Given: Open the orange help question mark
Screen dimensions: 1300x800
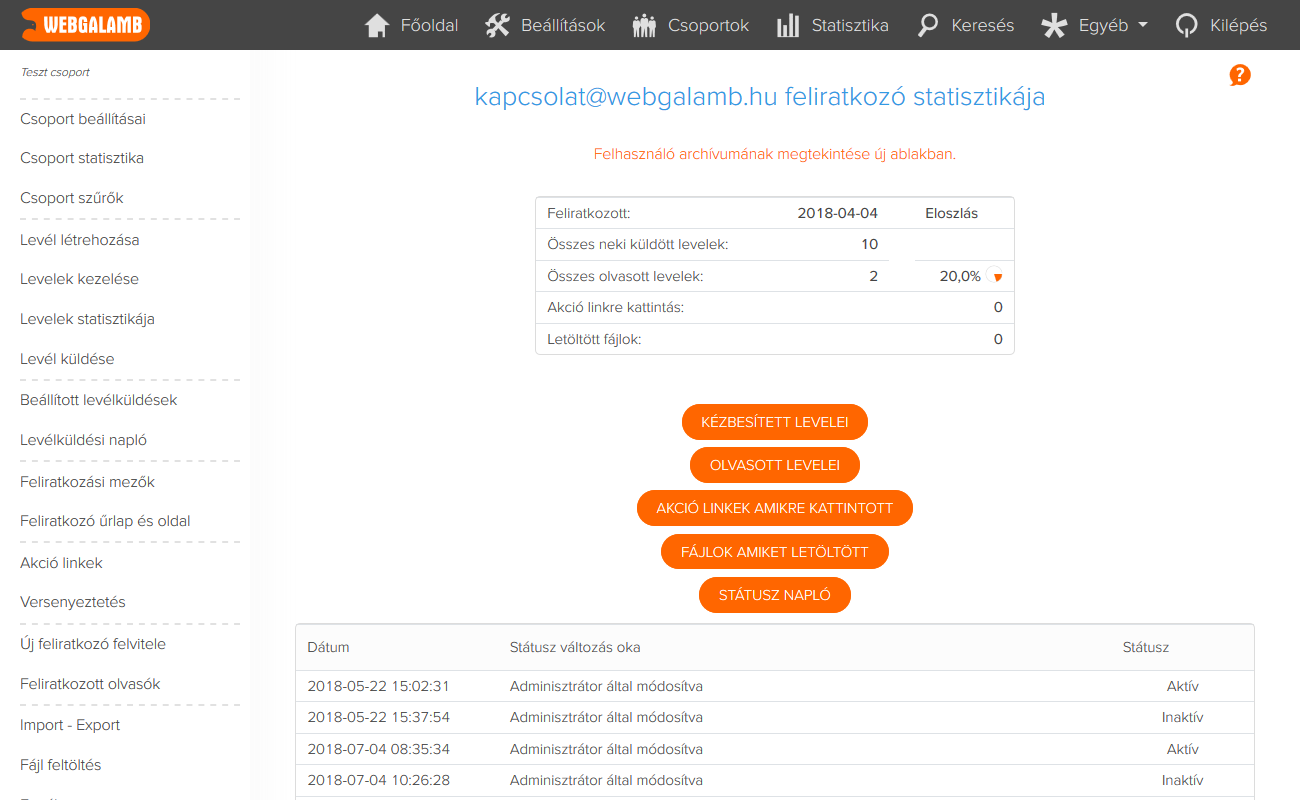Looking at the screenshot, I should click(x=1240, y=75).
